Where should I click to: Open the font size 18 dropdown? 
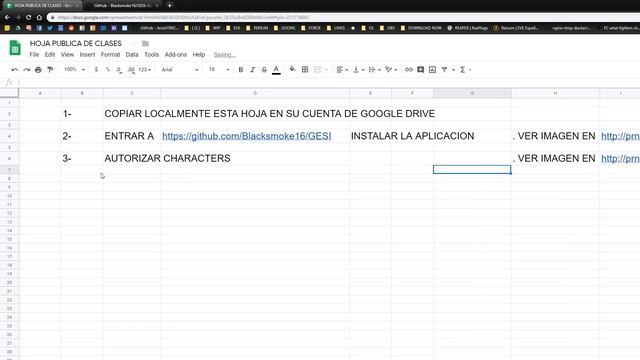click(219, 70)
